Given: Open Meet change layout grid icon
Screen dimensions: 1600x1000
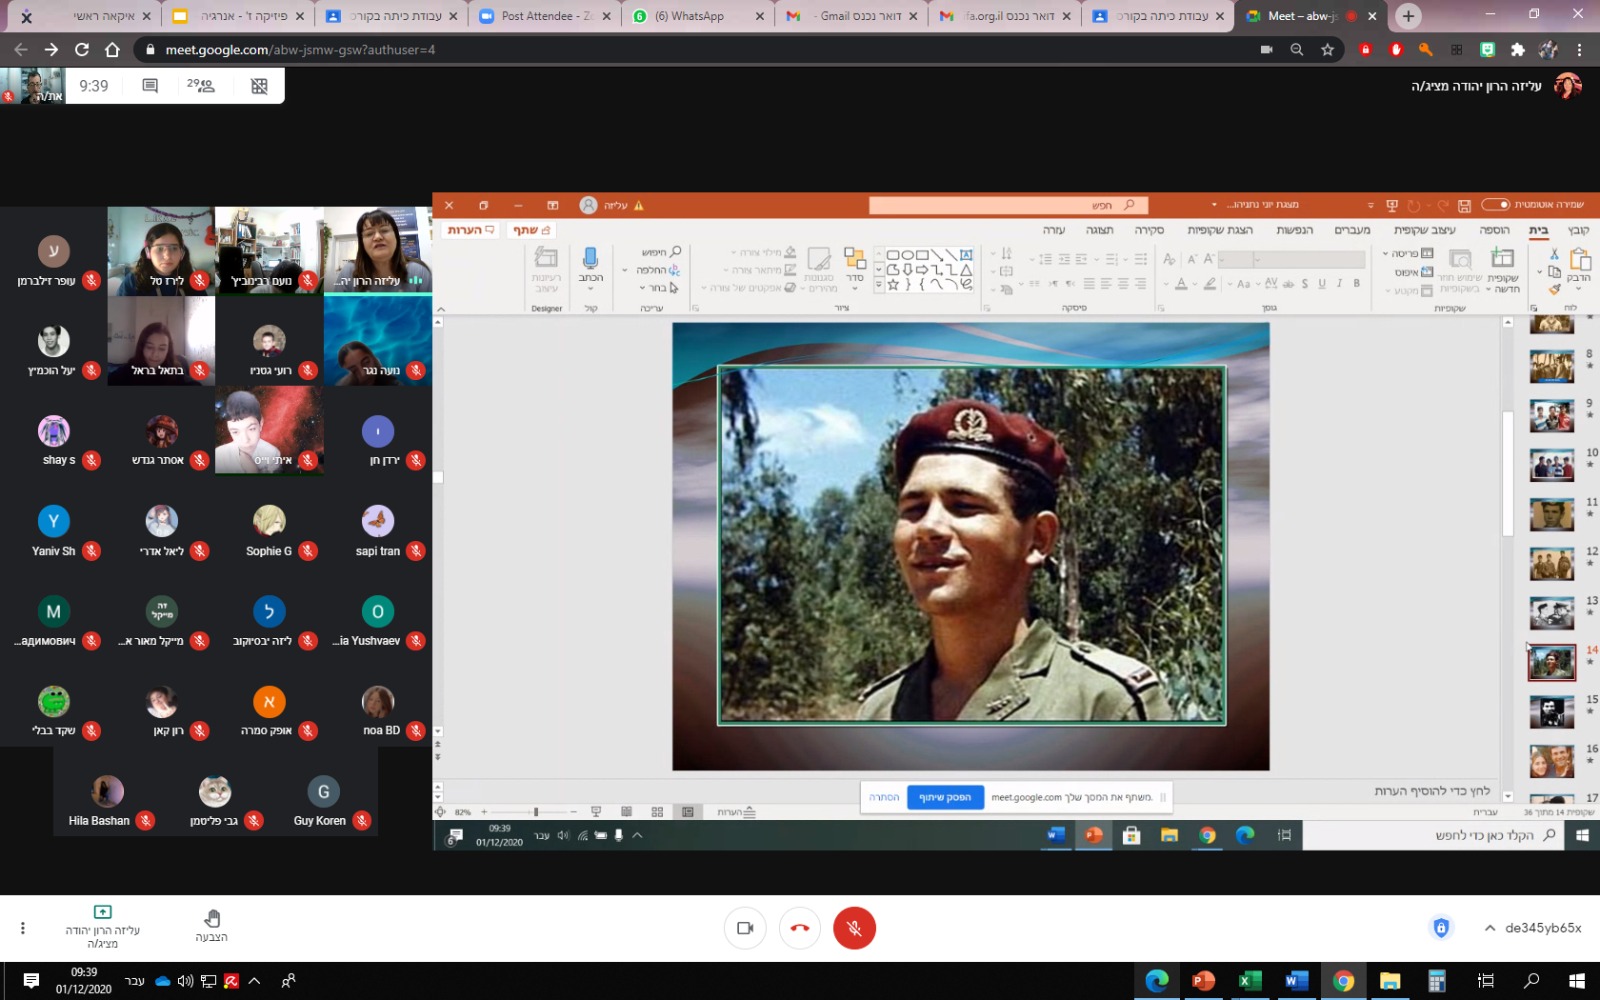Looking at the screenshot, I should tap(259, 86).
